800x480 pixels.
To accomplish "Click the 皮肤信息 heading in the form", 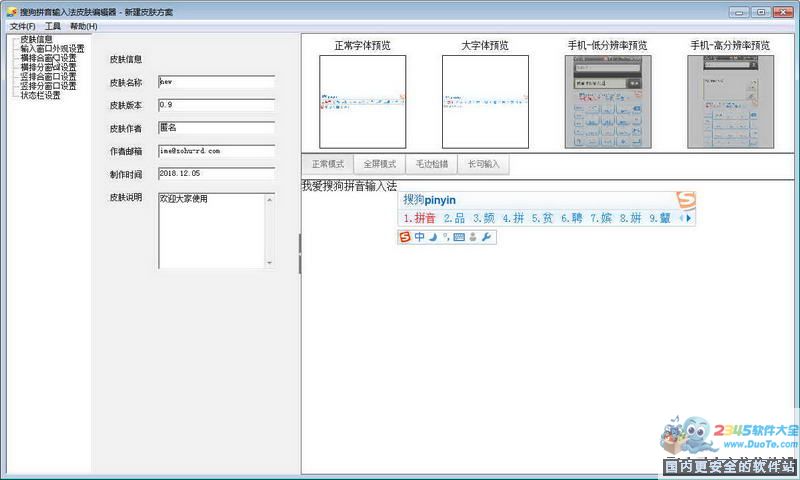I will [126, 60].
